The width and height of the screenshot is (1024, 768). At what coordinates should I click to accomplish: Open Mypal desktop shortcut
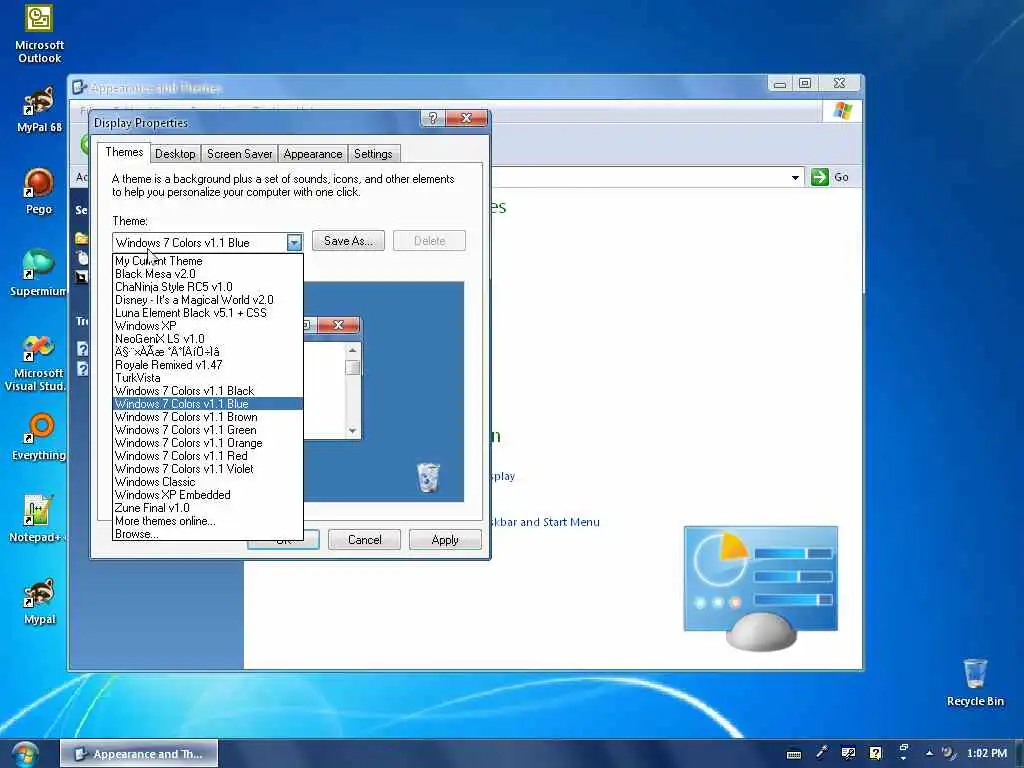coord(39,601)
